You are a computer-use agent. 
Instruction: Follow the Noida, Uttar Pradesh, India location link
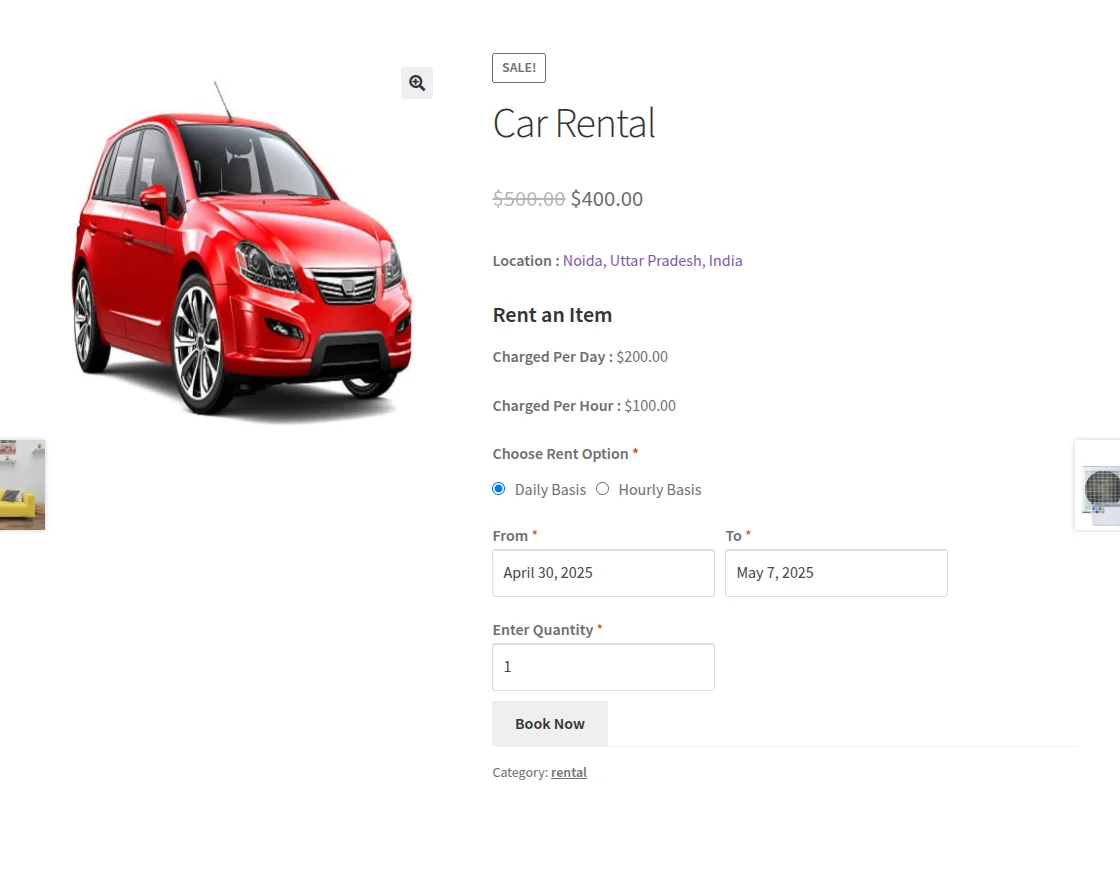[653, 260]
